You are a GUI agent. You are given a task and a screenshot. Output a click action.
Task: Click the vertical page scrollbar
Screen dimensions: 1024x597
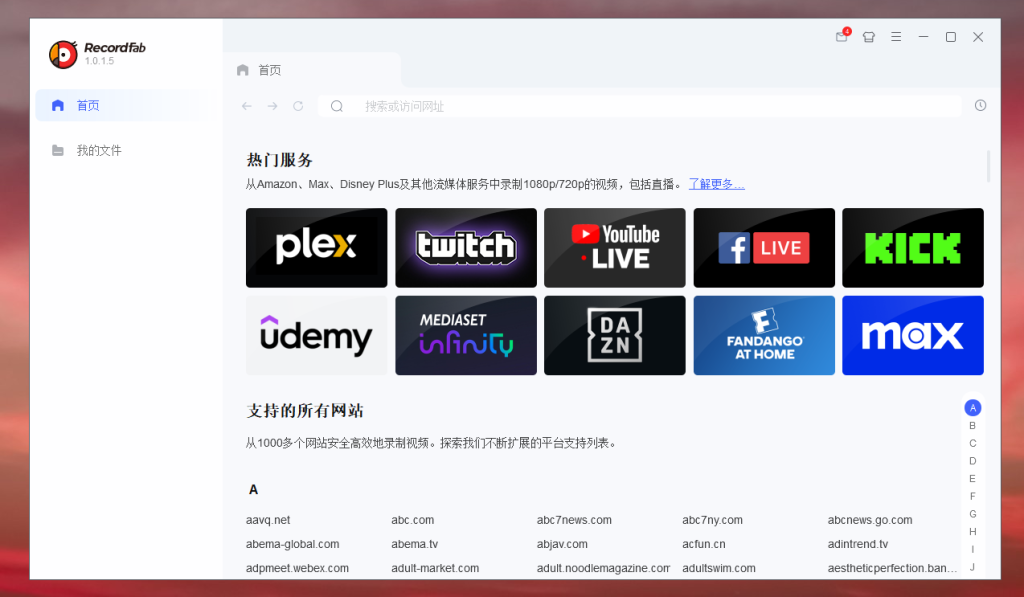988,167
